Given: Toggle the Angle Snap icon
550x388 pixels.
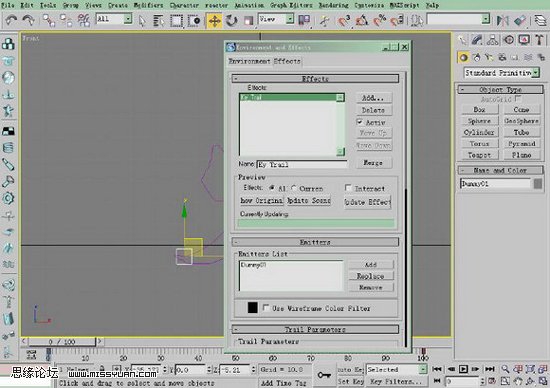Looking at the screenshot, I should tap(361, 21).
